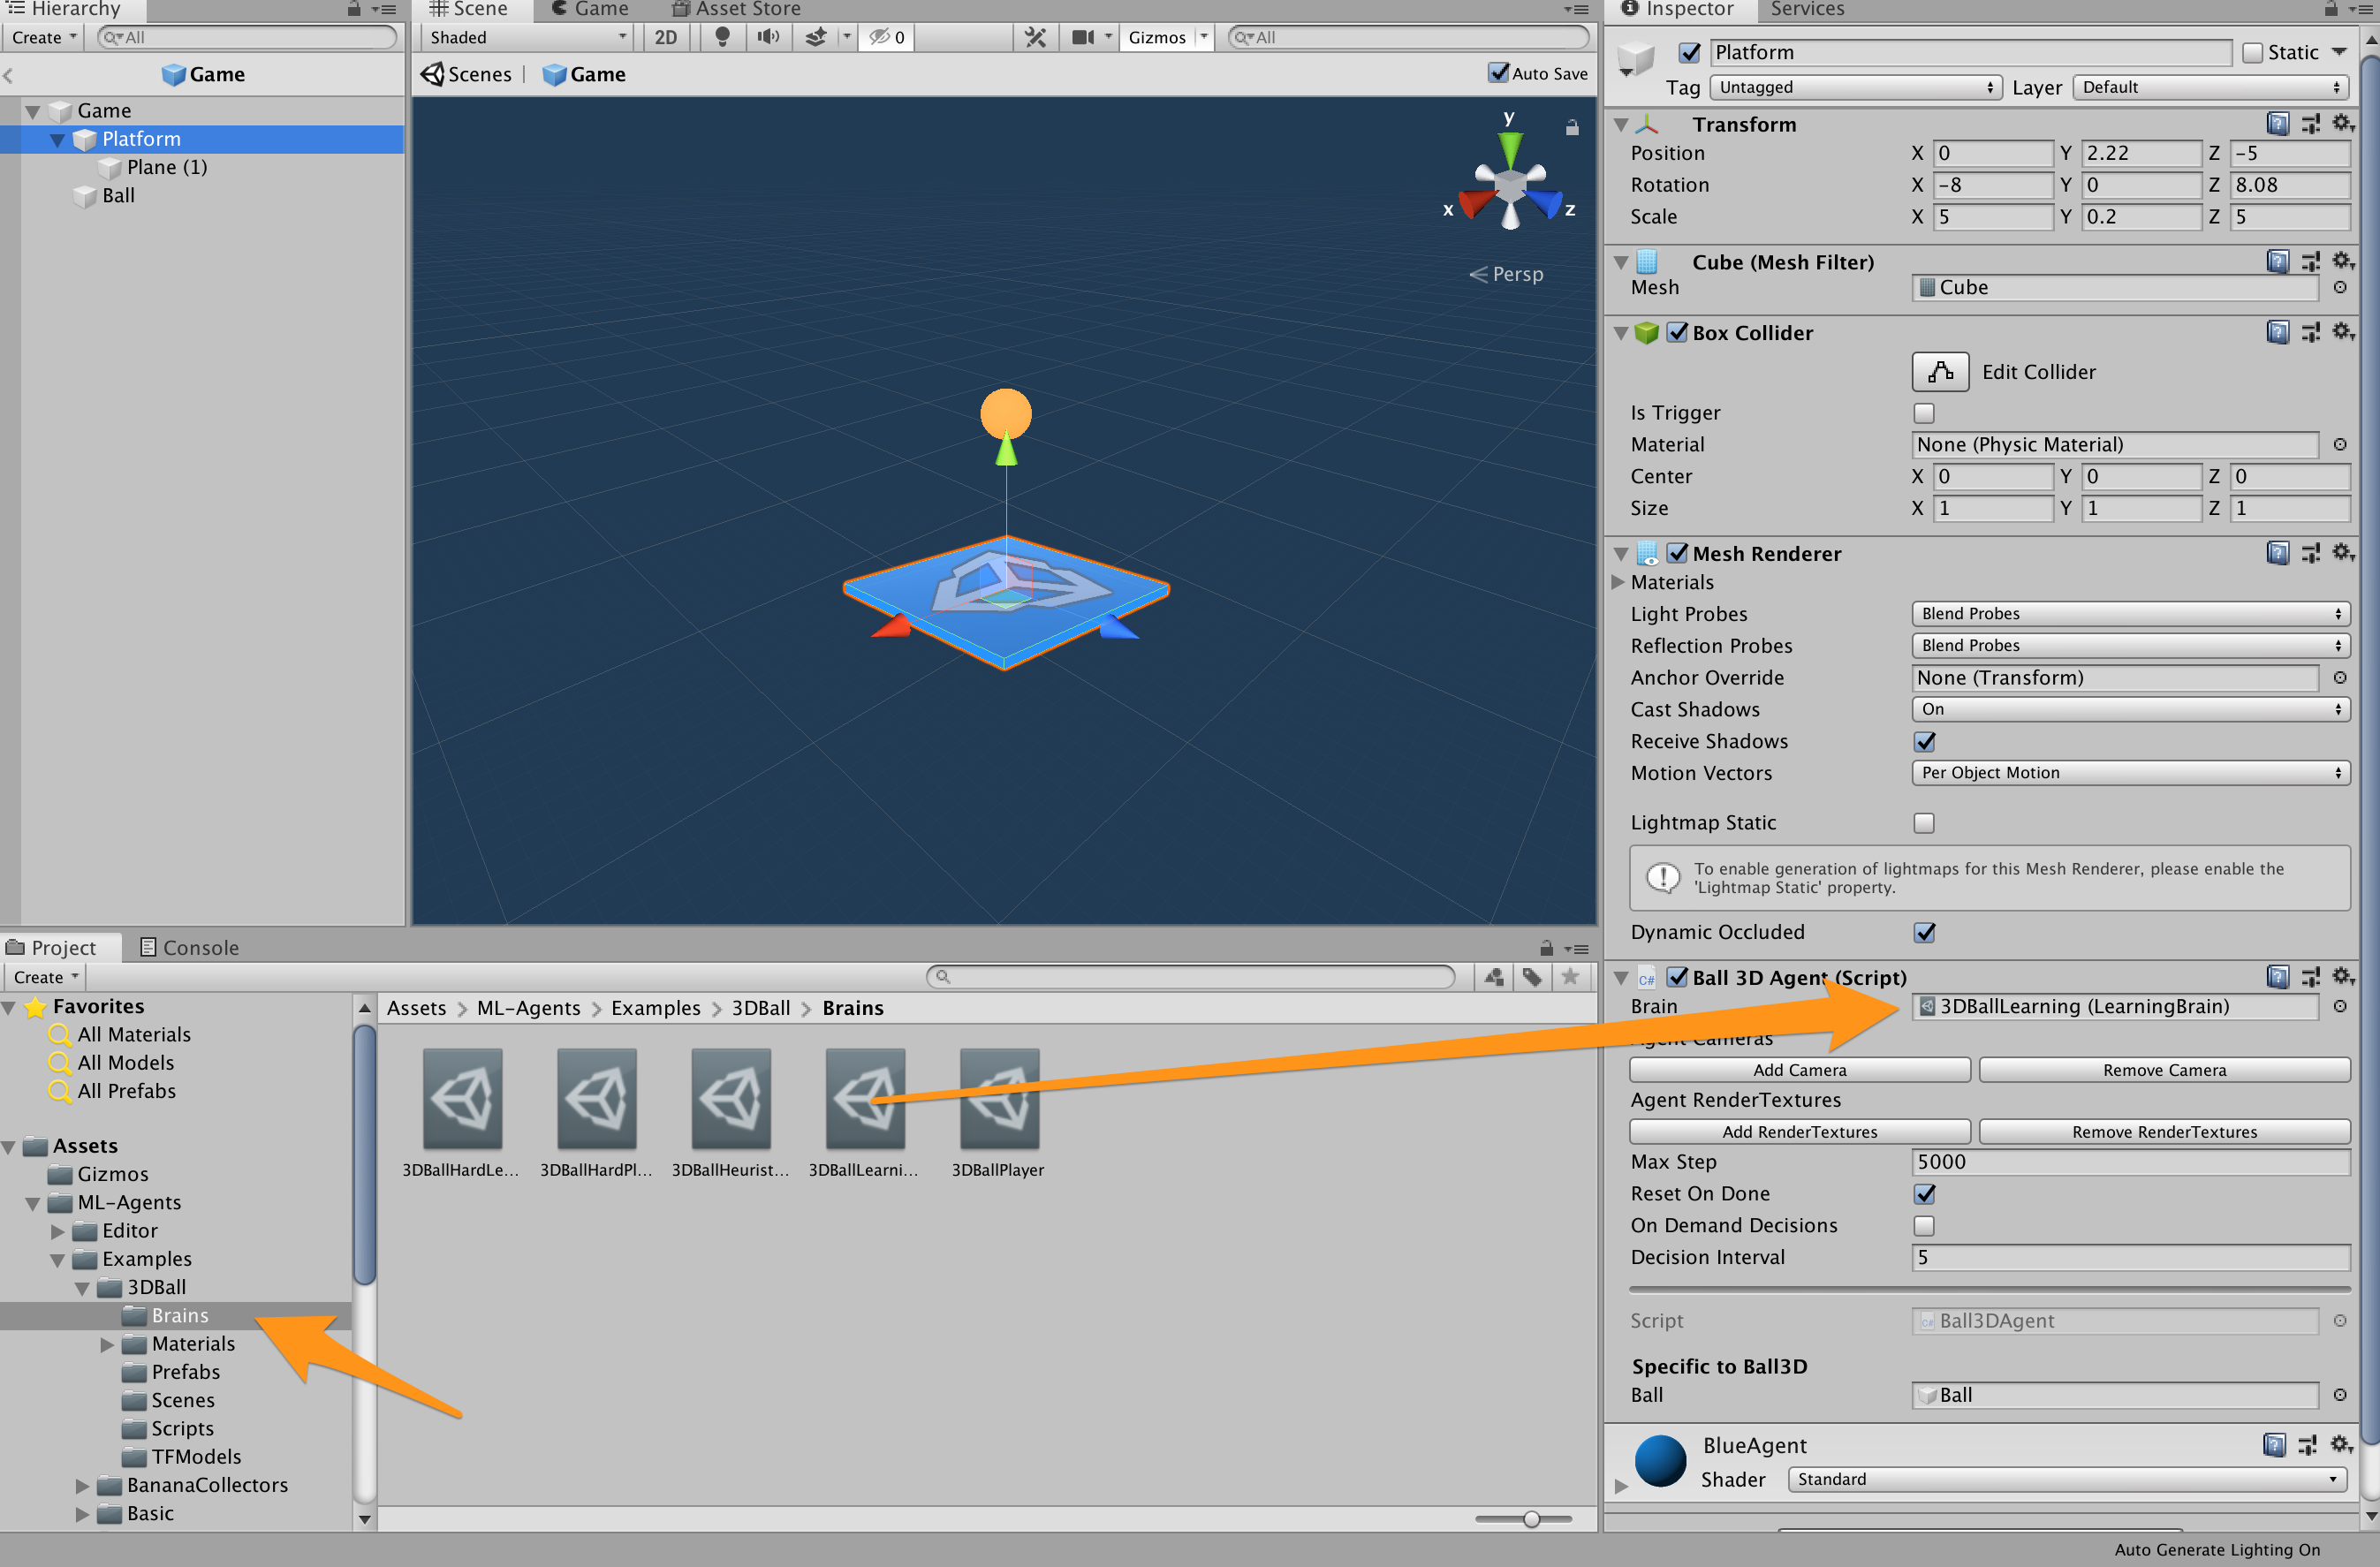Toggle scene lighting bulb icon
The image size is (2380, 1567).
[722, 37]
